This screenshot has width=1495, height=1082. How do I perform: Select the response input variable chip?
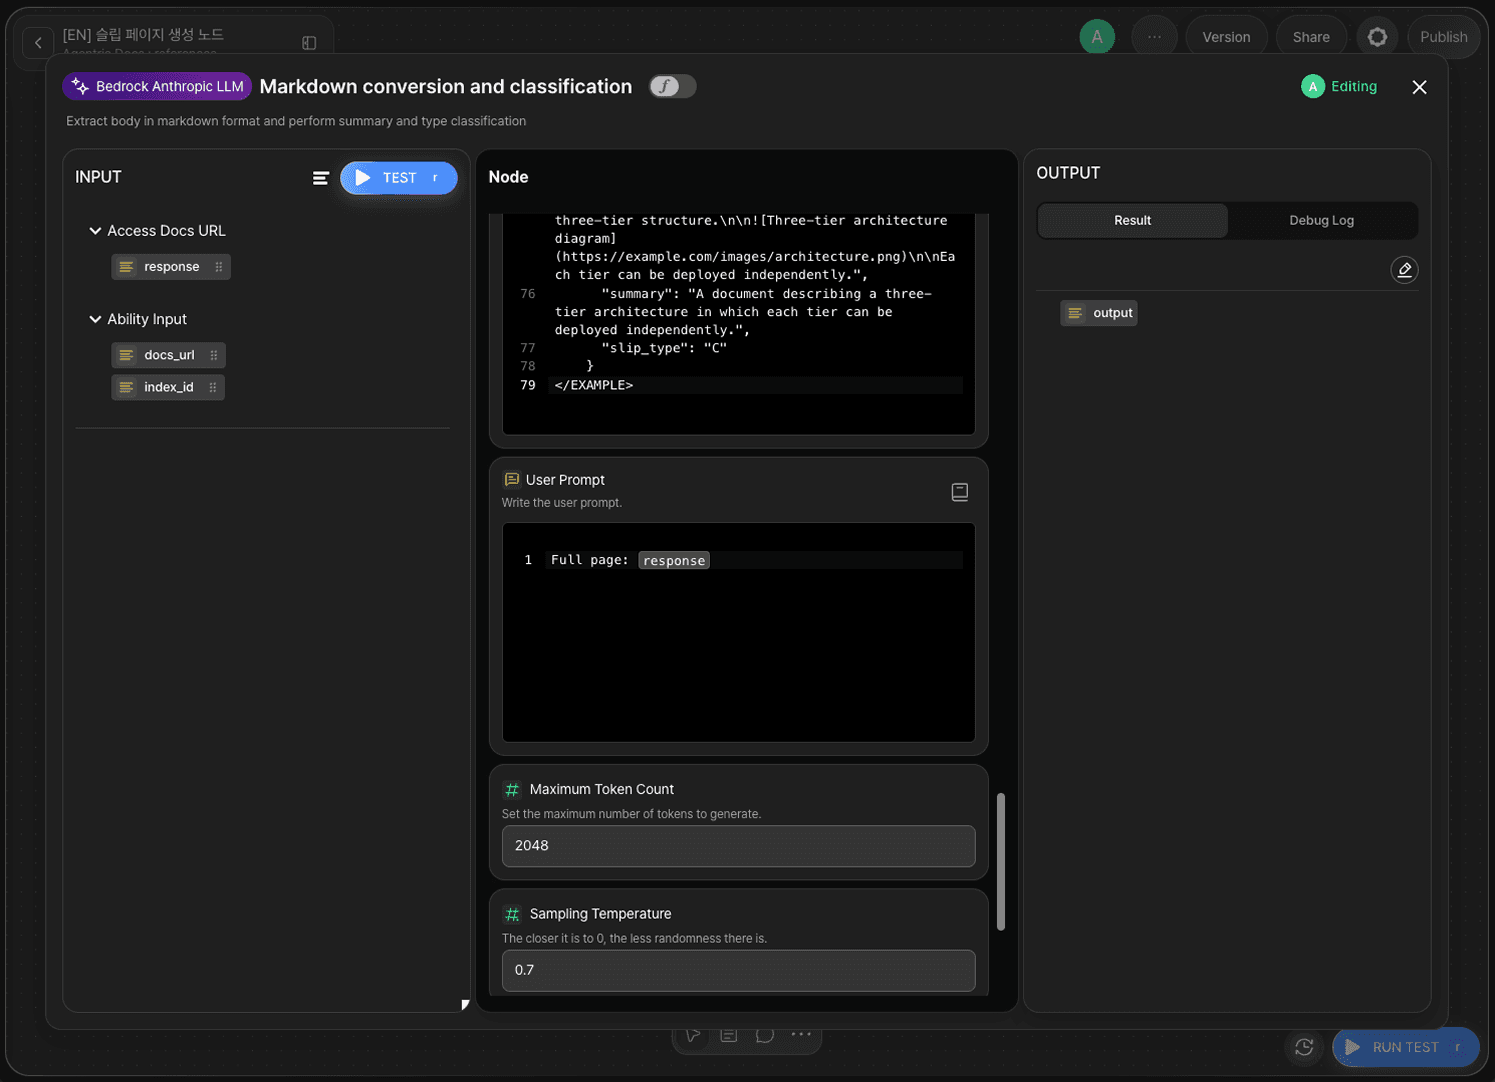coord(171,267)
